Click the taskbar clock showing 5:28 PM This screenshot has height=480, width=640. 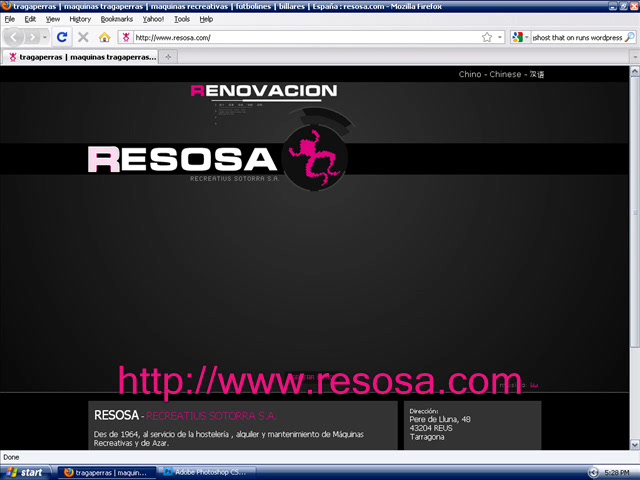pos(617,473)
